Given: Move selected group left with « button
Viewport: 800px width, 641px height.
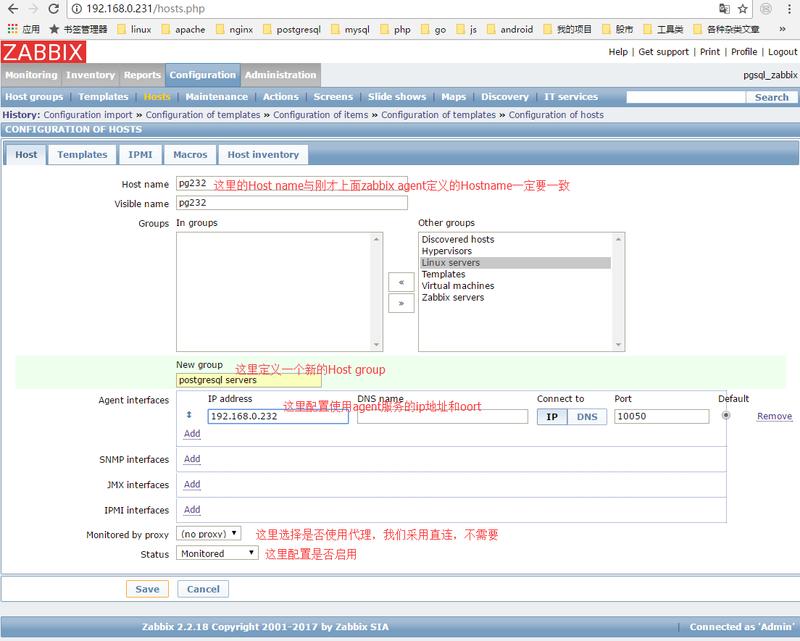Looking at the screenshot, I should click(x=401, y=283).
